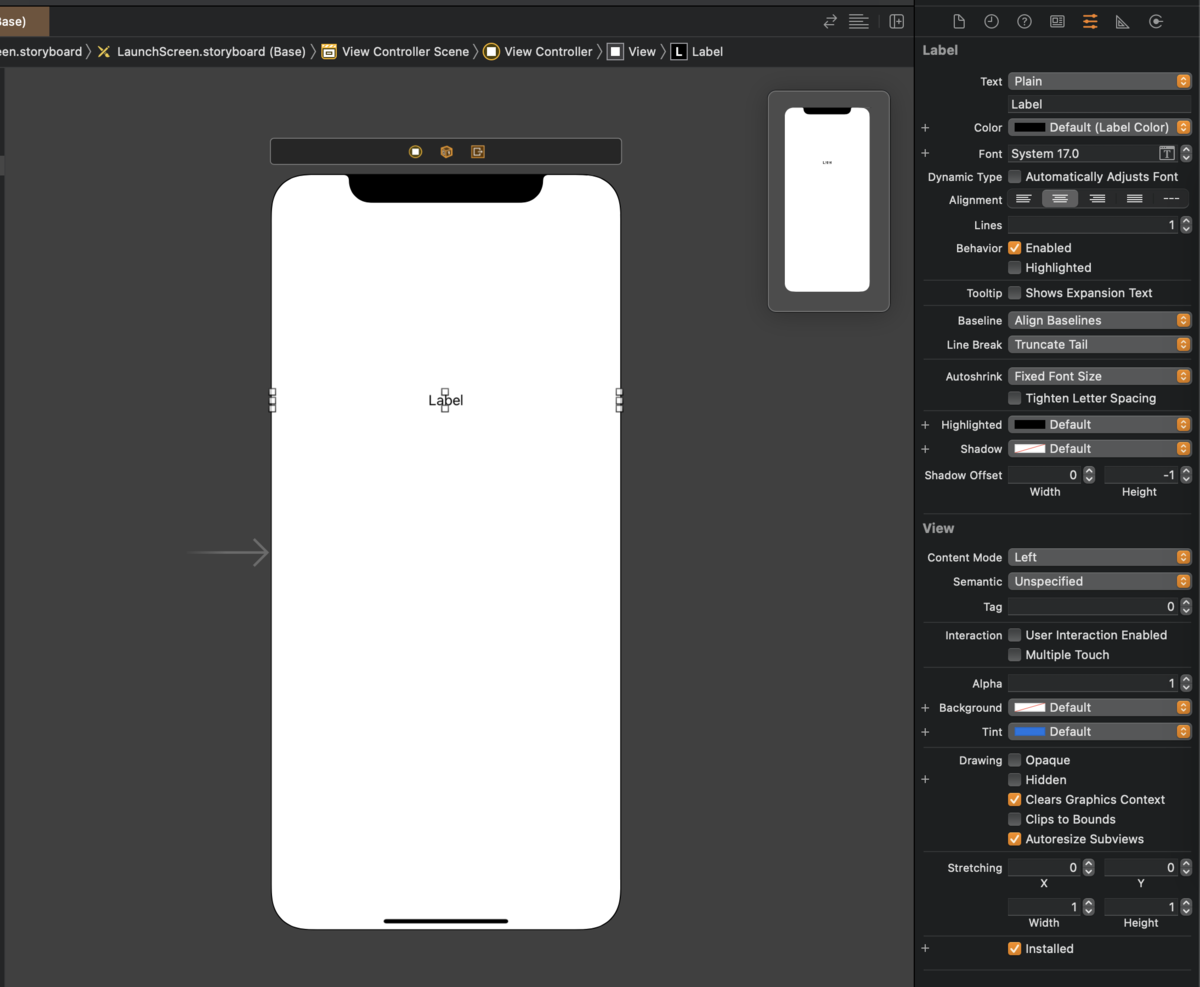The width and height of the screenshot is (1200, 987).
Task: Set alignment to natural dashes
Action: click(1171, 199)
